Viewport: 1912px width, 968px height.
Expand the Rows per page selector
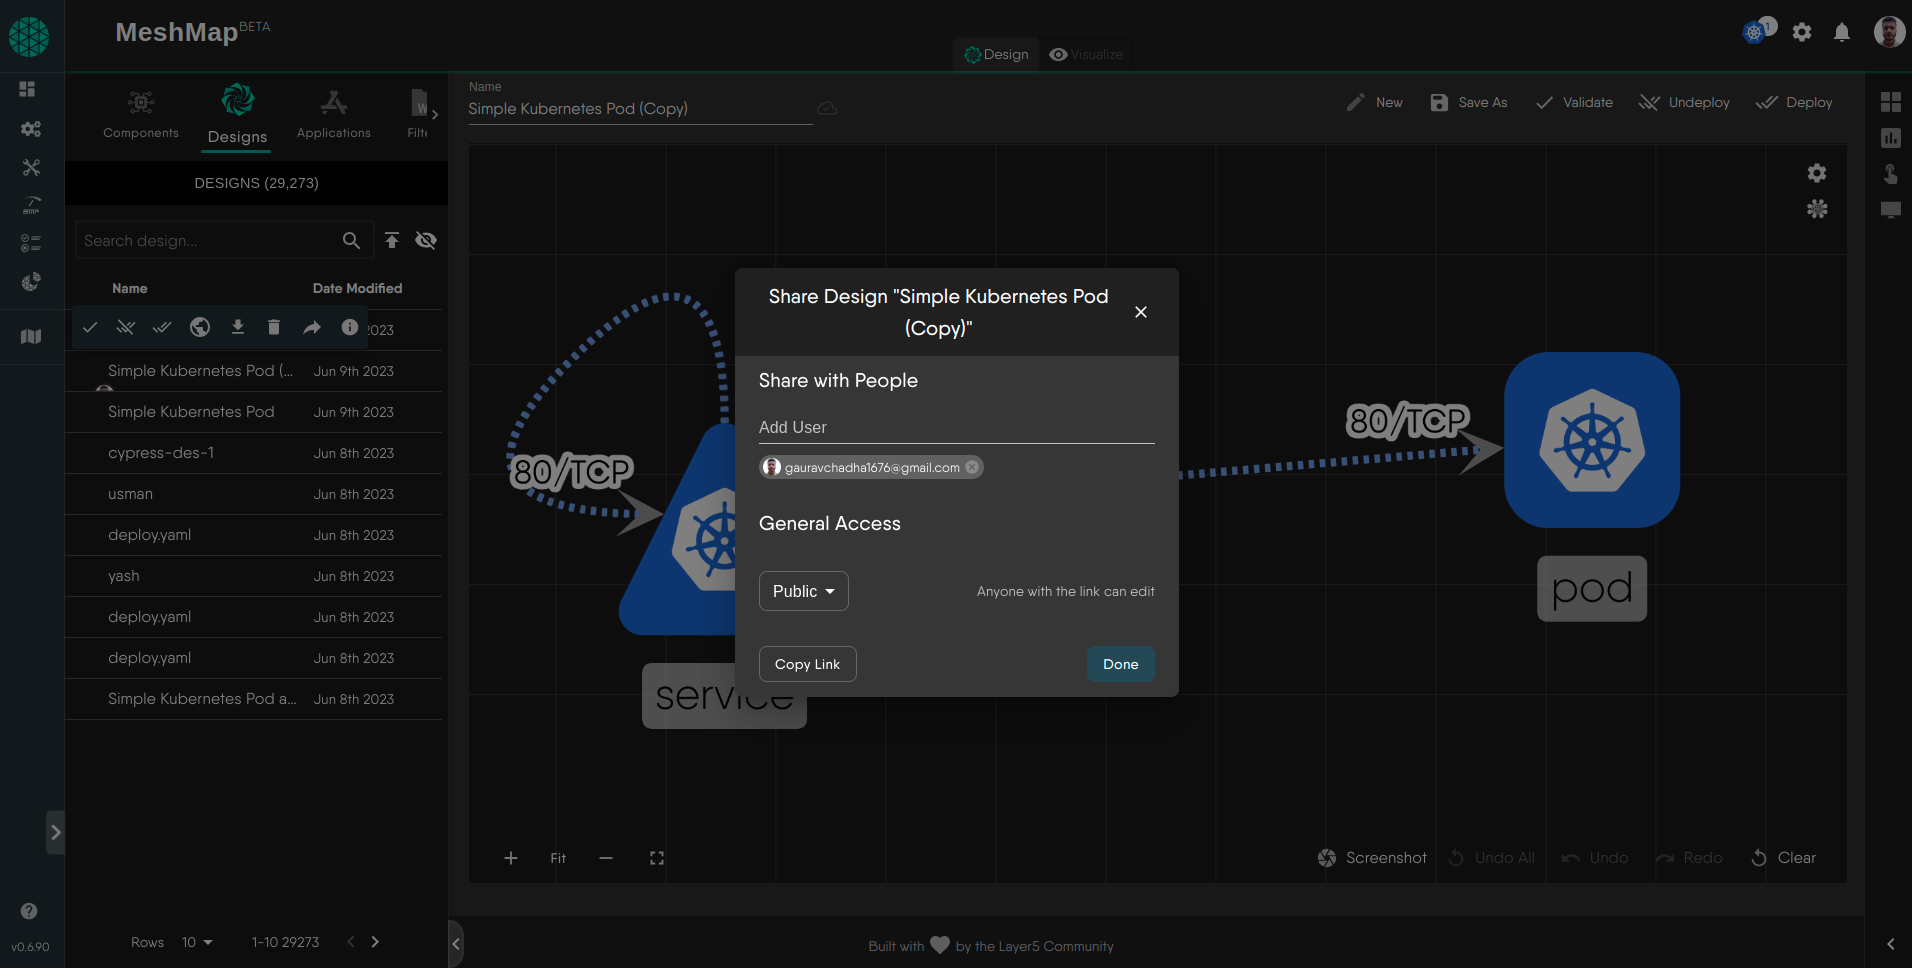click(x=197, y=942)
